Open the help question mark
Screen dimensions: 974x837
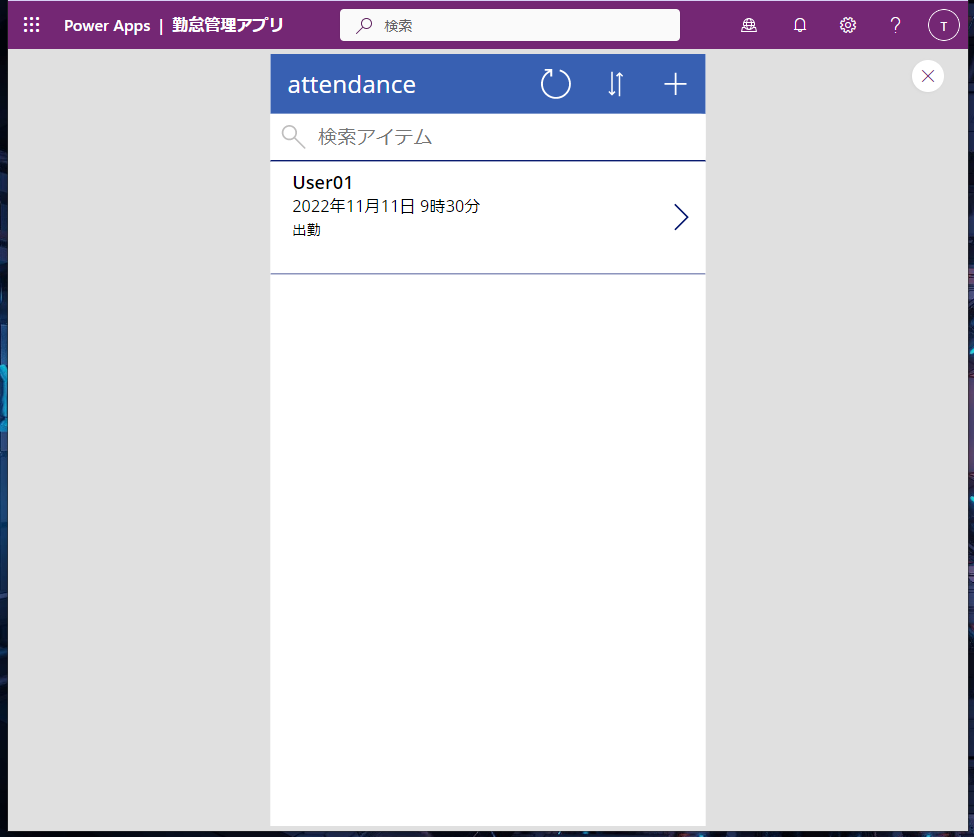[x=895, y=25]
